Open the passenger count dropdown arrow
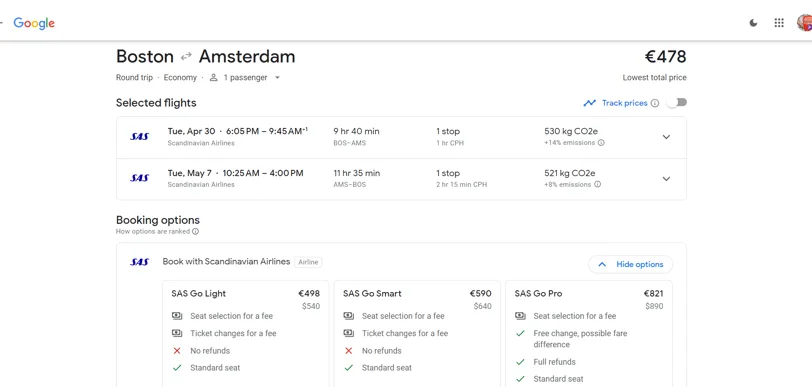812x387 pixels. (277, 78)
